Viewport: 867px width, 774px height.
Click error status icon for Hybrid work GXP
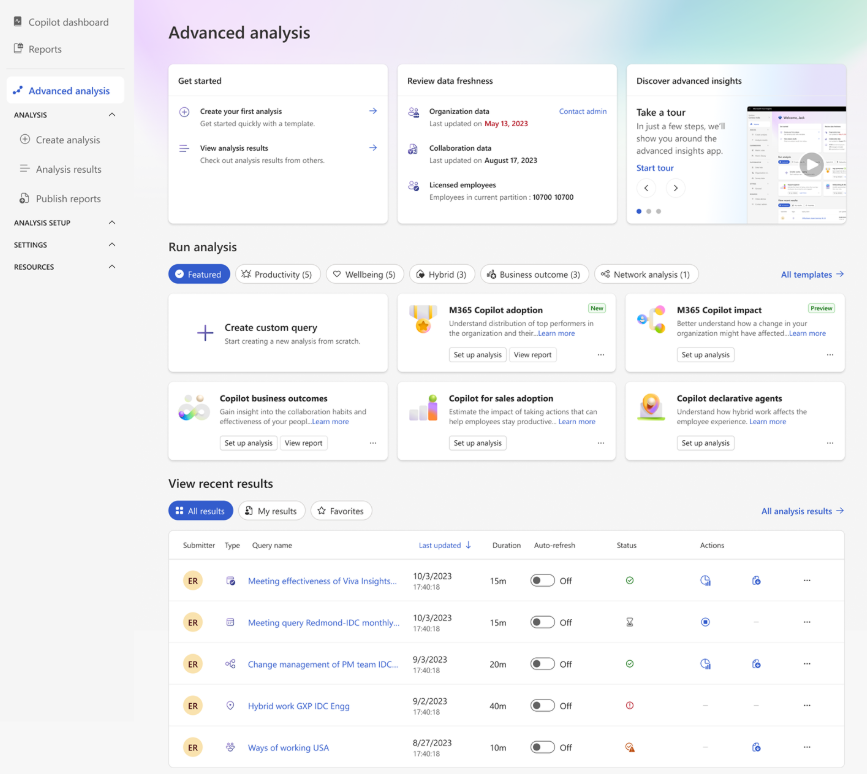click(630, 705)
